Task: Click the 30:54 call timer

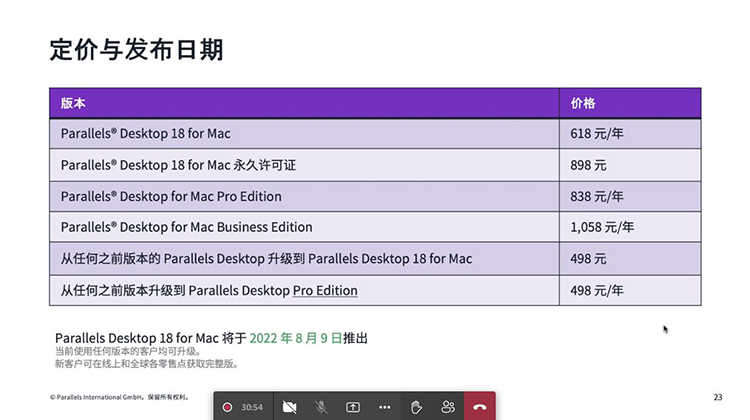Action: click(x=252, y=408)
